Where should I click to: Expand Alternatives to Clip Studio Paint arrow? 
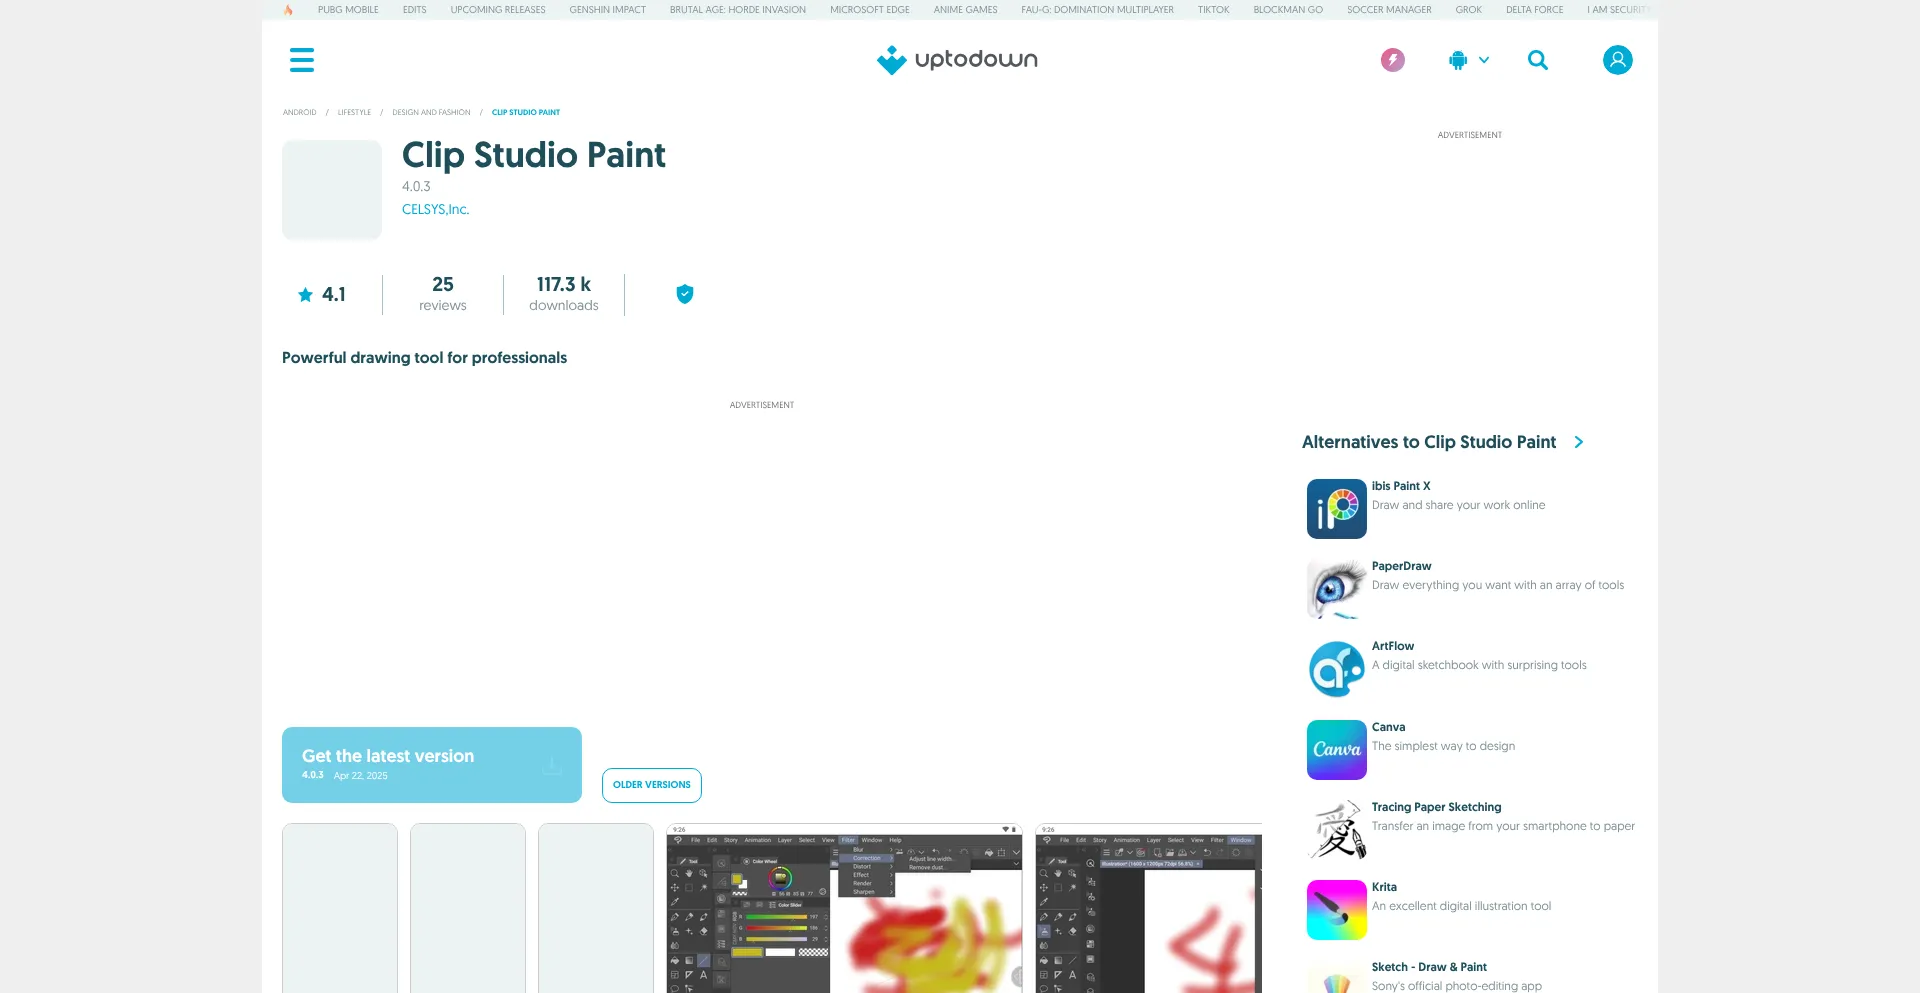click(1579, 442)
